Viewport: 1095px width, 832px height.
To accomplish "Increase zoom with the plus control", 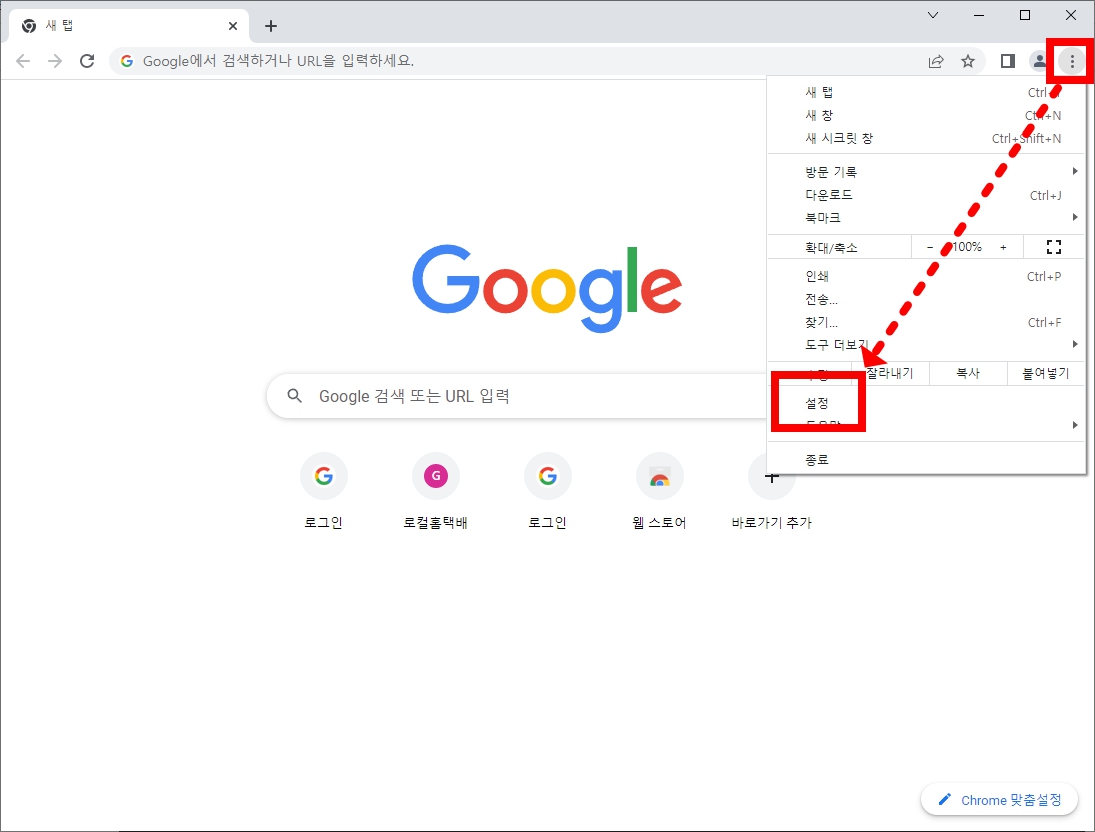I will pyautogui.click(x=1003, y=246).
